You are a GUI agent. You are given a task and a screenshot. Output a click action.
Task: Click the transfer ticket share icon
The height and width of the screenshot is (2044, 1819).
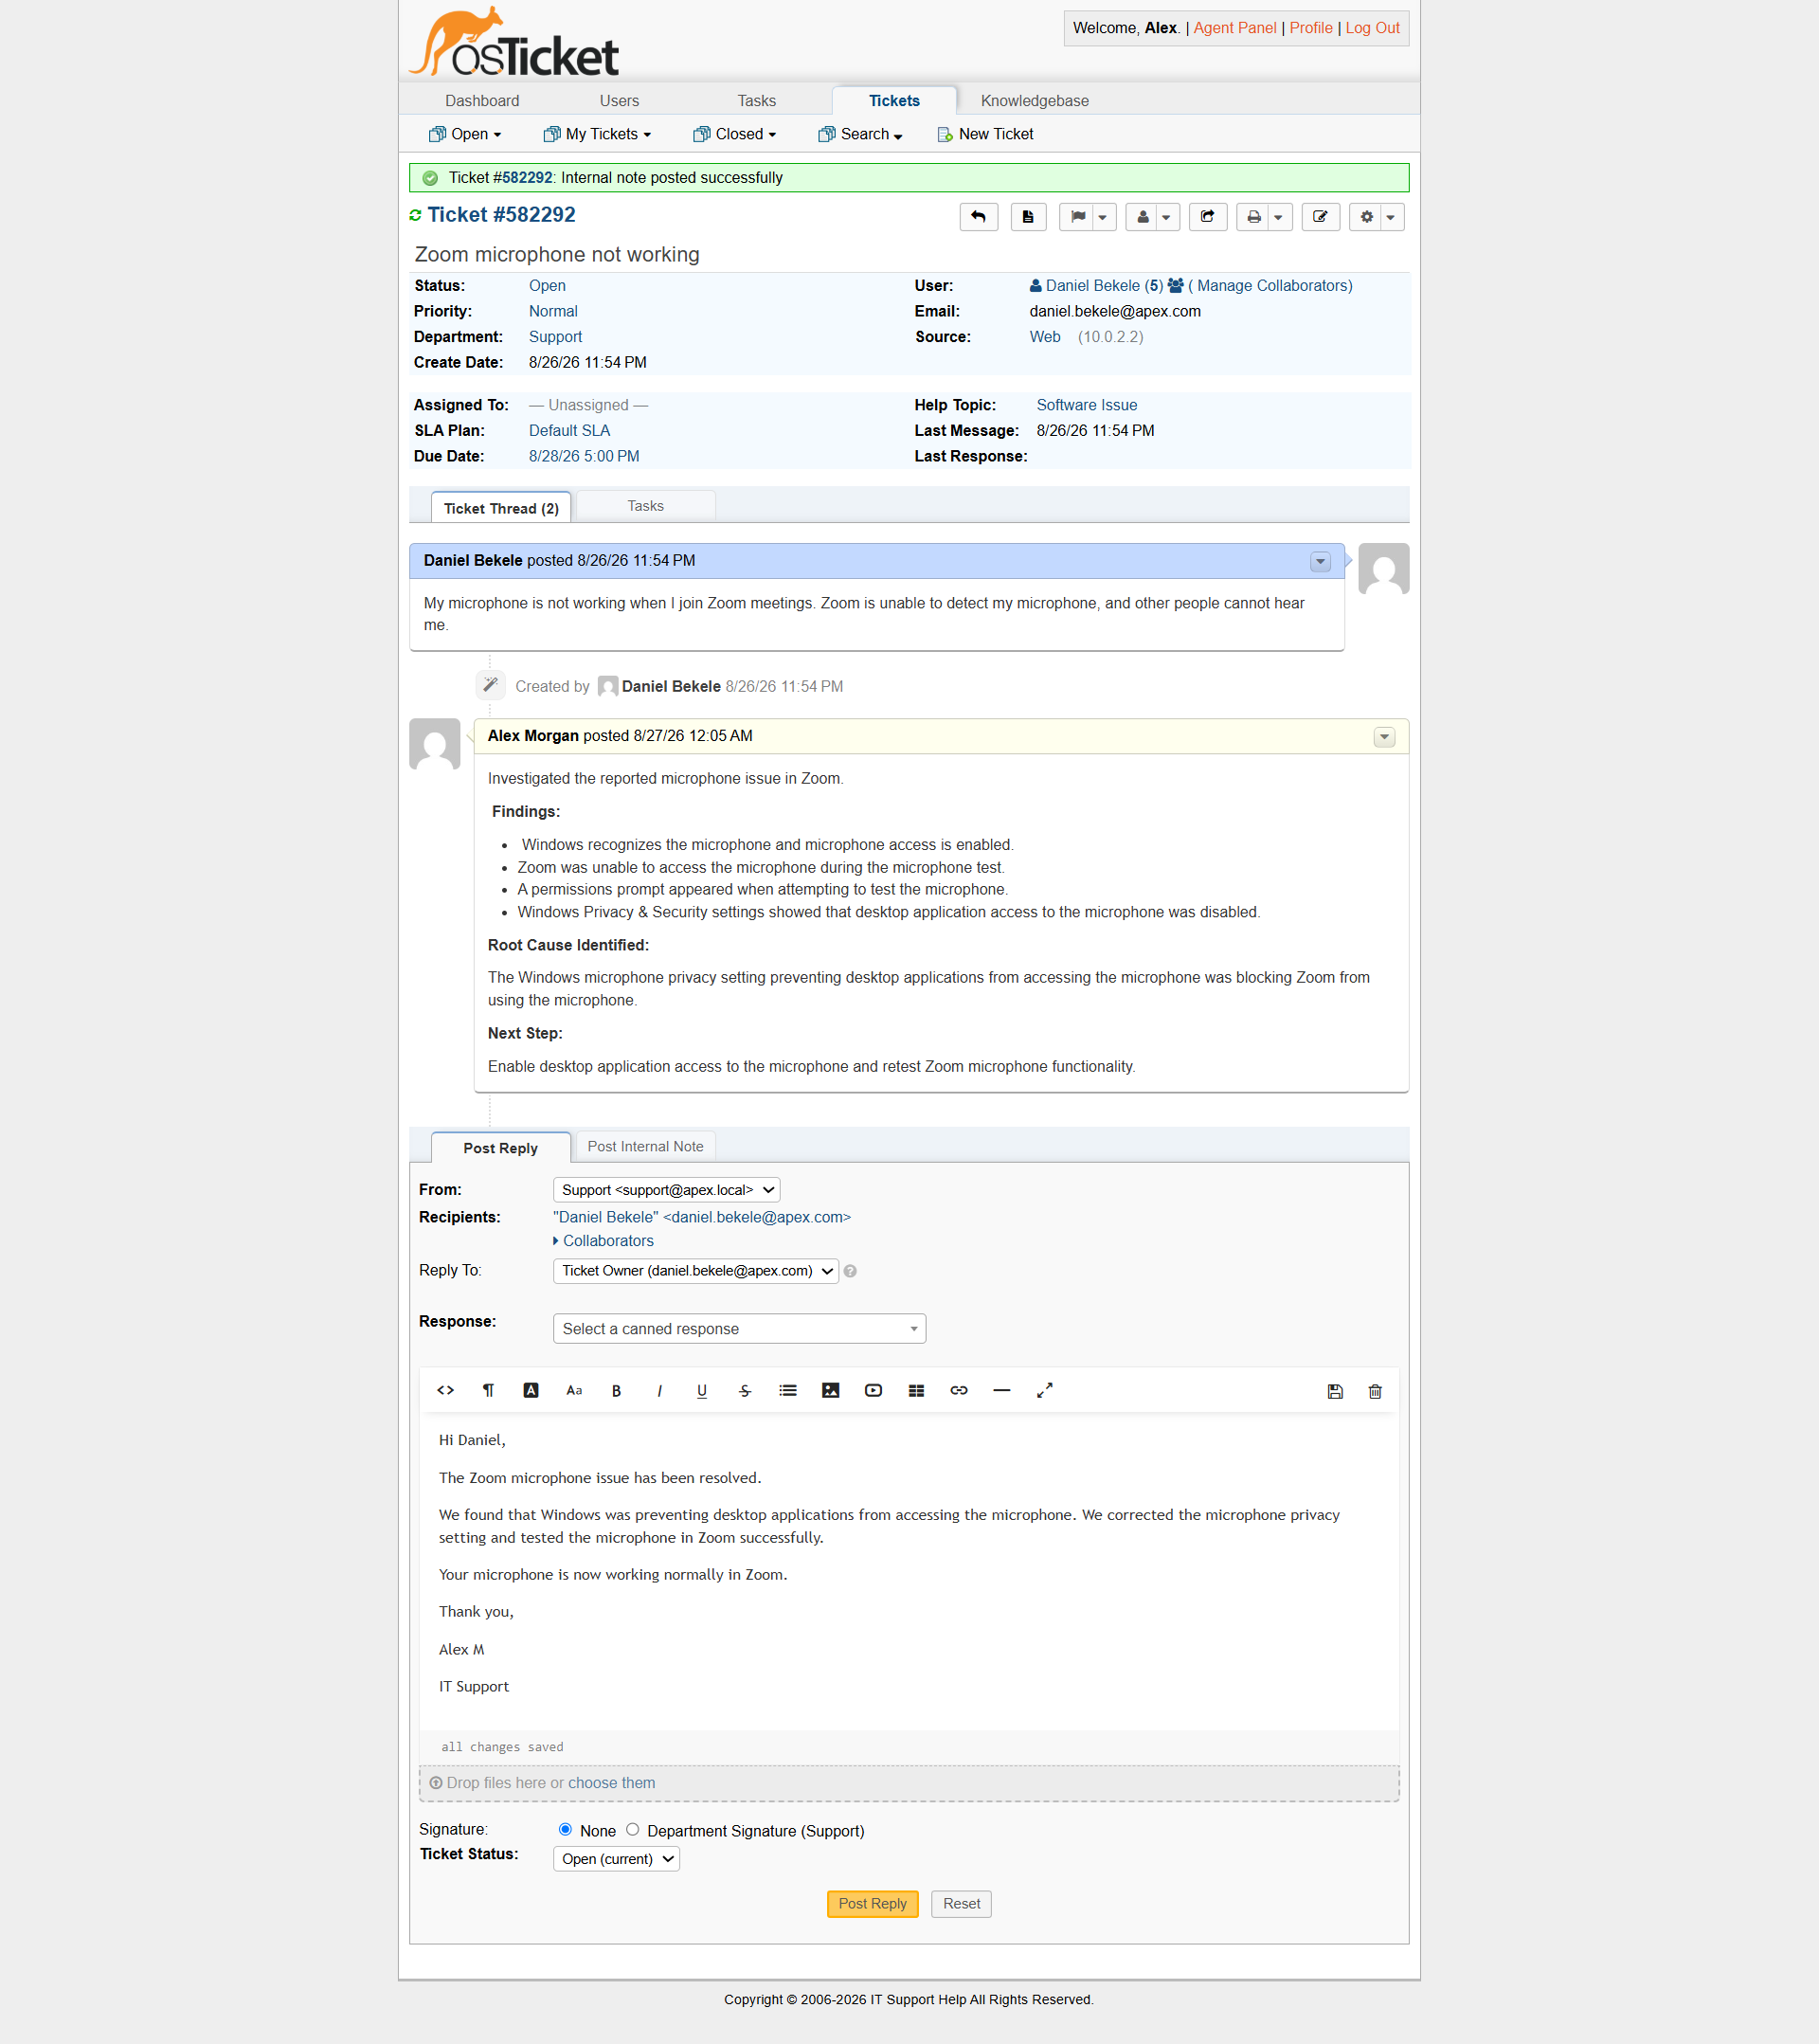coord(1207,217)
